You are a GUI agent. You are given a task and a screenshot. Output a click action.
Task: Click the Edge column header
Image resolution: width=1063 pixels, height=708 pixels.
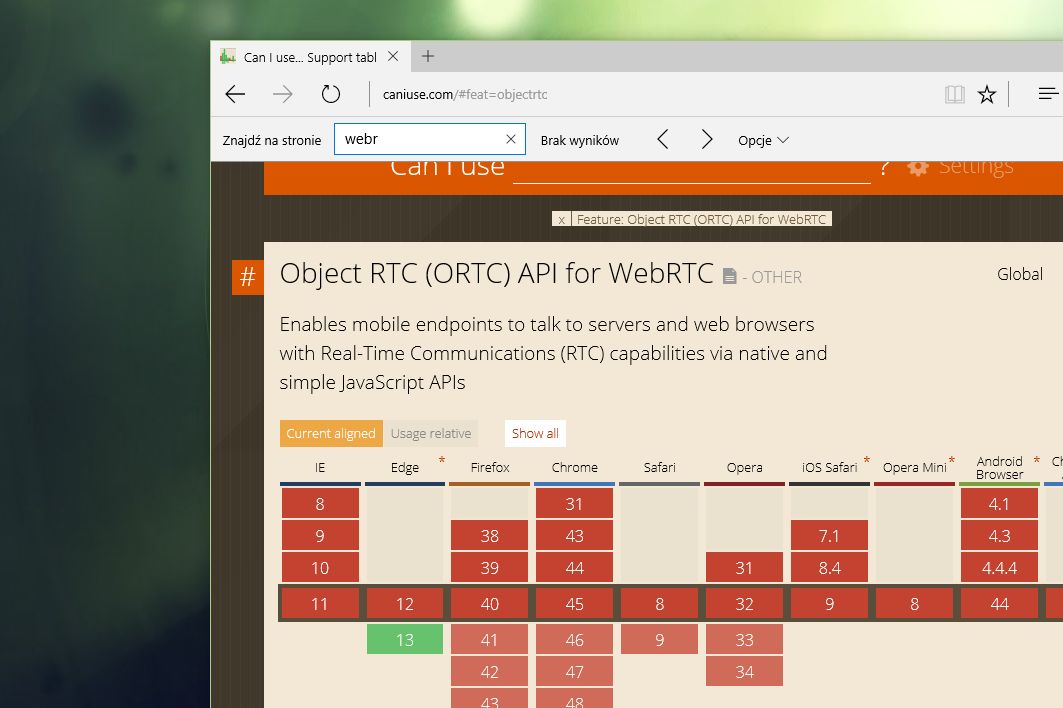tap(405, 467)
